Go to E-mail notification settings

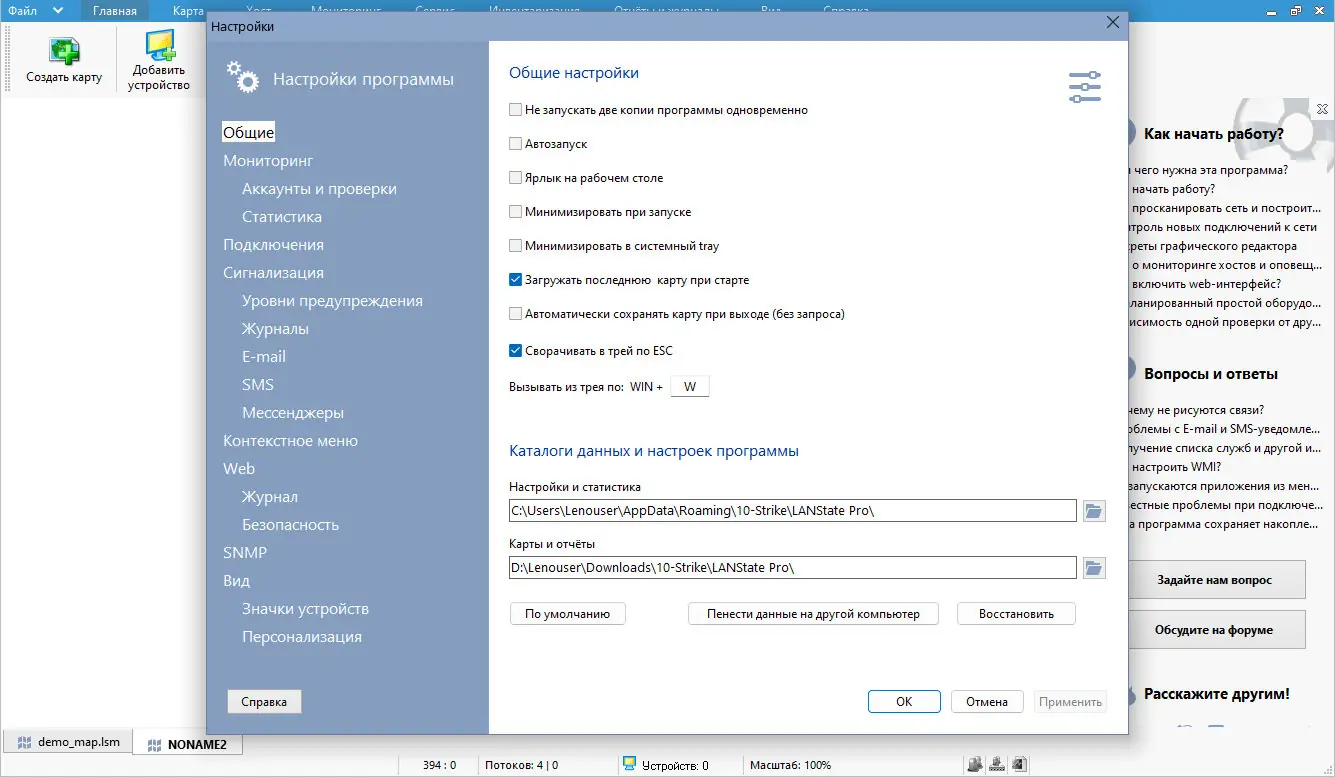point(264,357)
